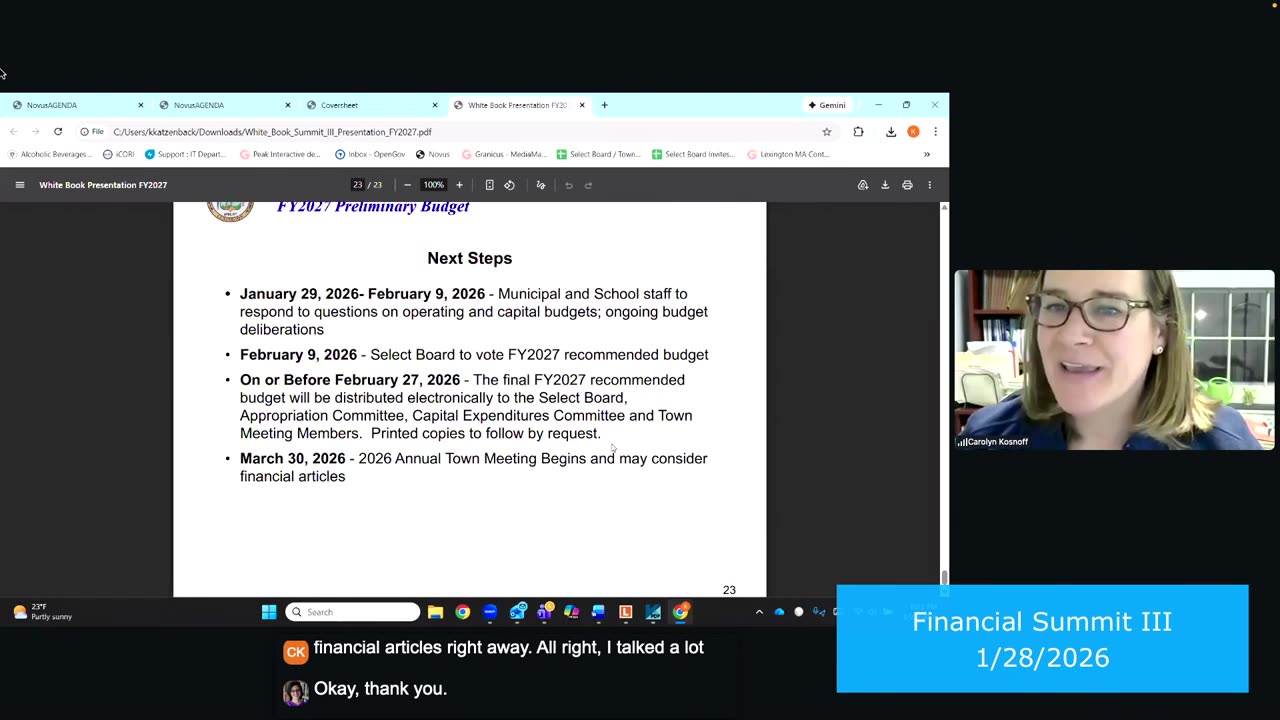Click the Next Steps heading
This screenshot has width=1280, height=720.
(469, 258)
